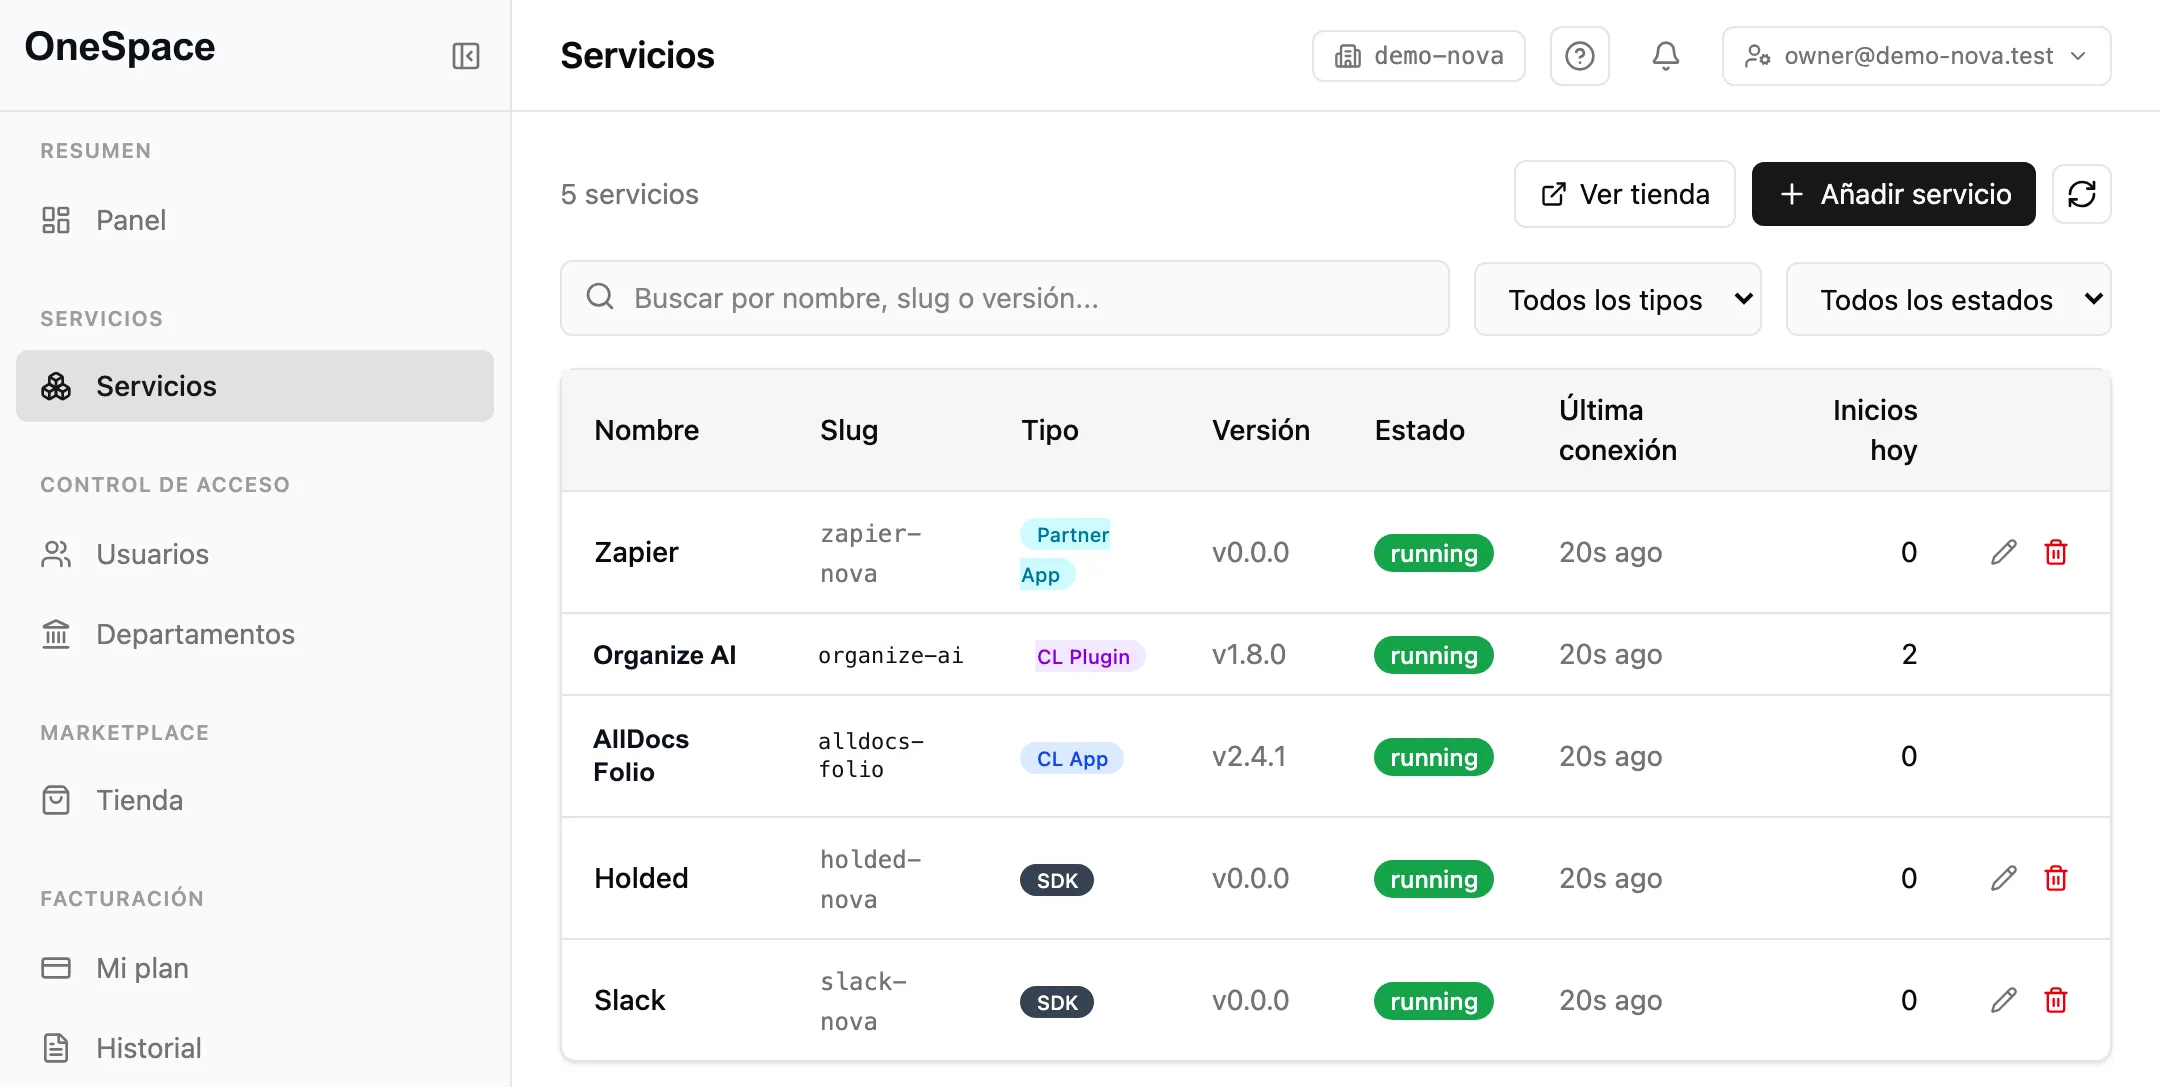Viewport: 2160px width, 1087px height.
Task: Delete the Slack service
Action: (x=2056, y=1000)
